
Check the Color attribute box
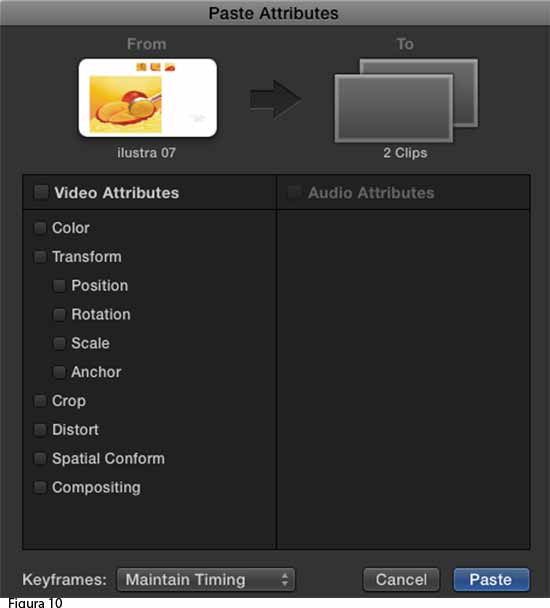40,228
